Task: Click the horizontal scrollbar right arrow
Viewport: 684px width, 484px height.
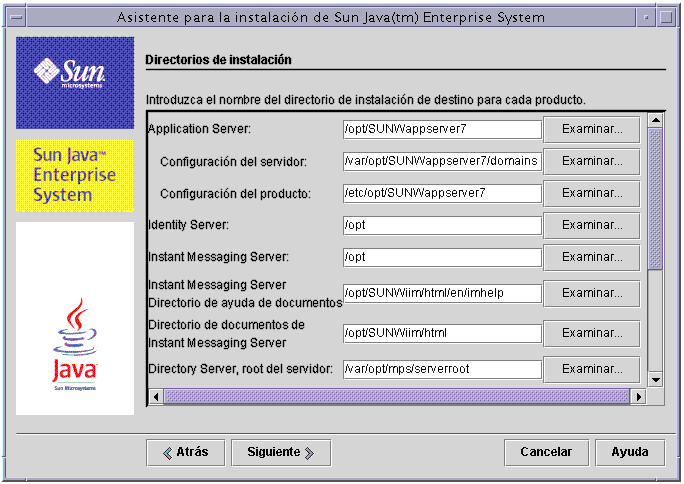Action: pos(639,397)
